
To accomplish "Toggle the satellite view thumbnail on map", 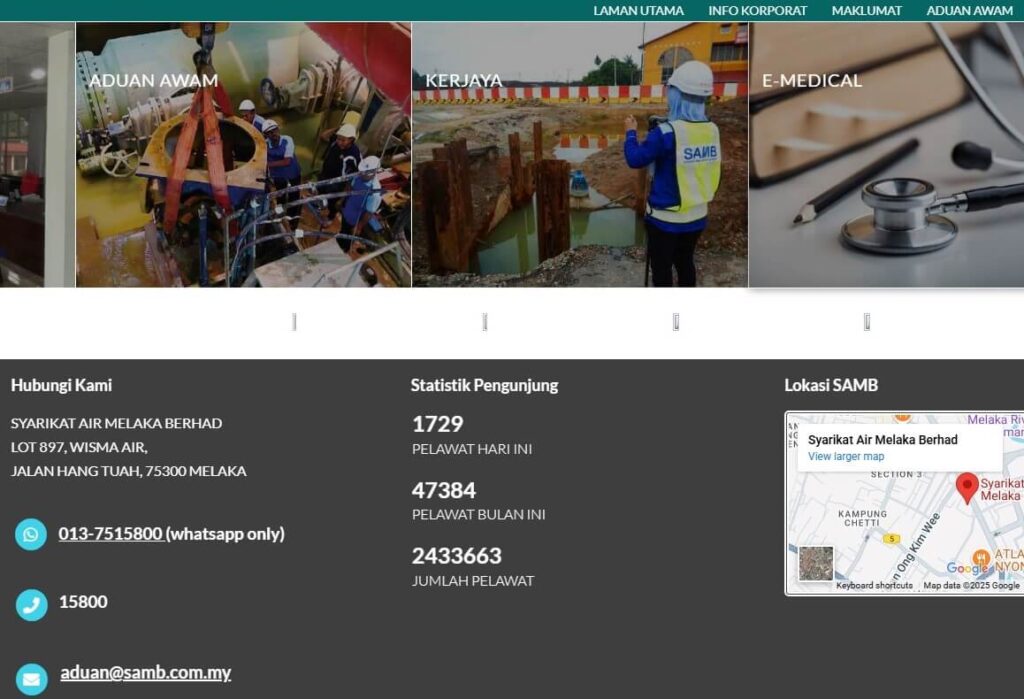I will coord(816,564).
